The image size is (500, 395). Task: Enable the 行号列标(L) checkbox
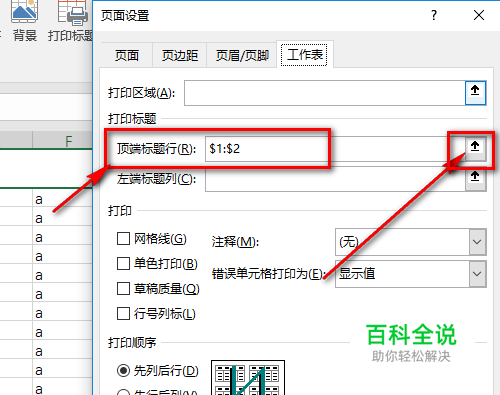123,314
